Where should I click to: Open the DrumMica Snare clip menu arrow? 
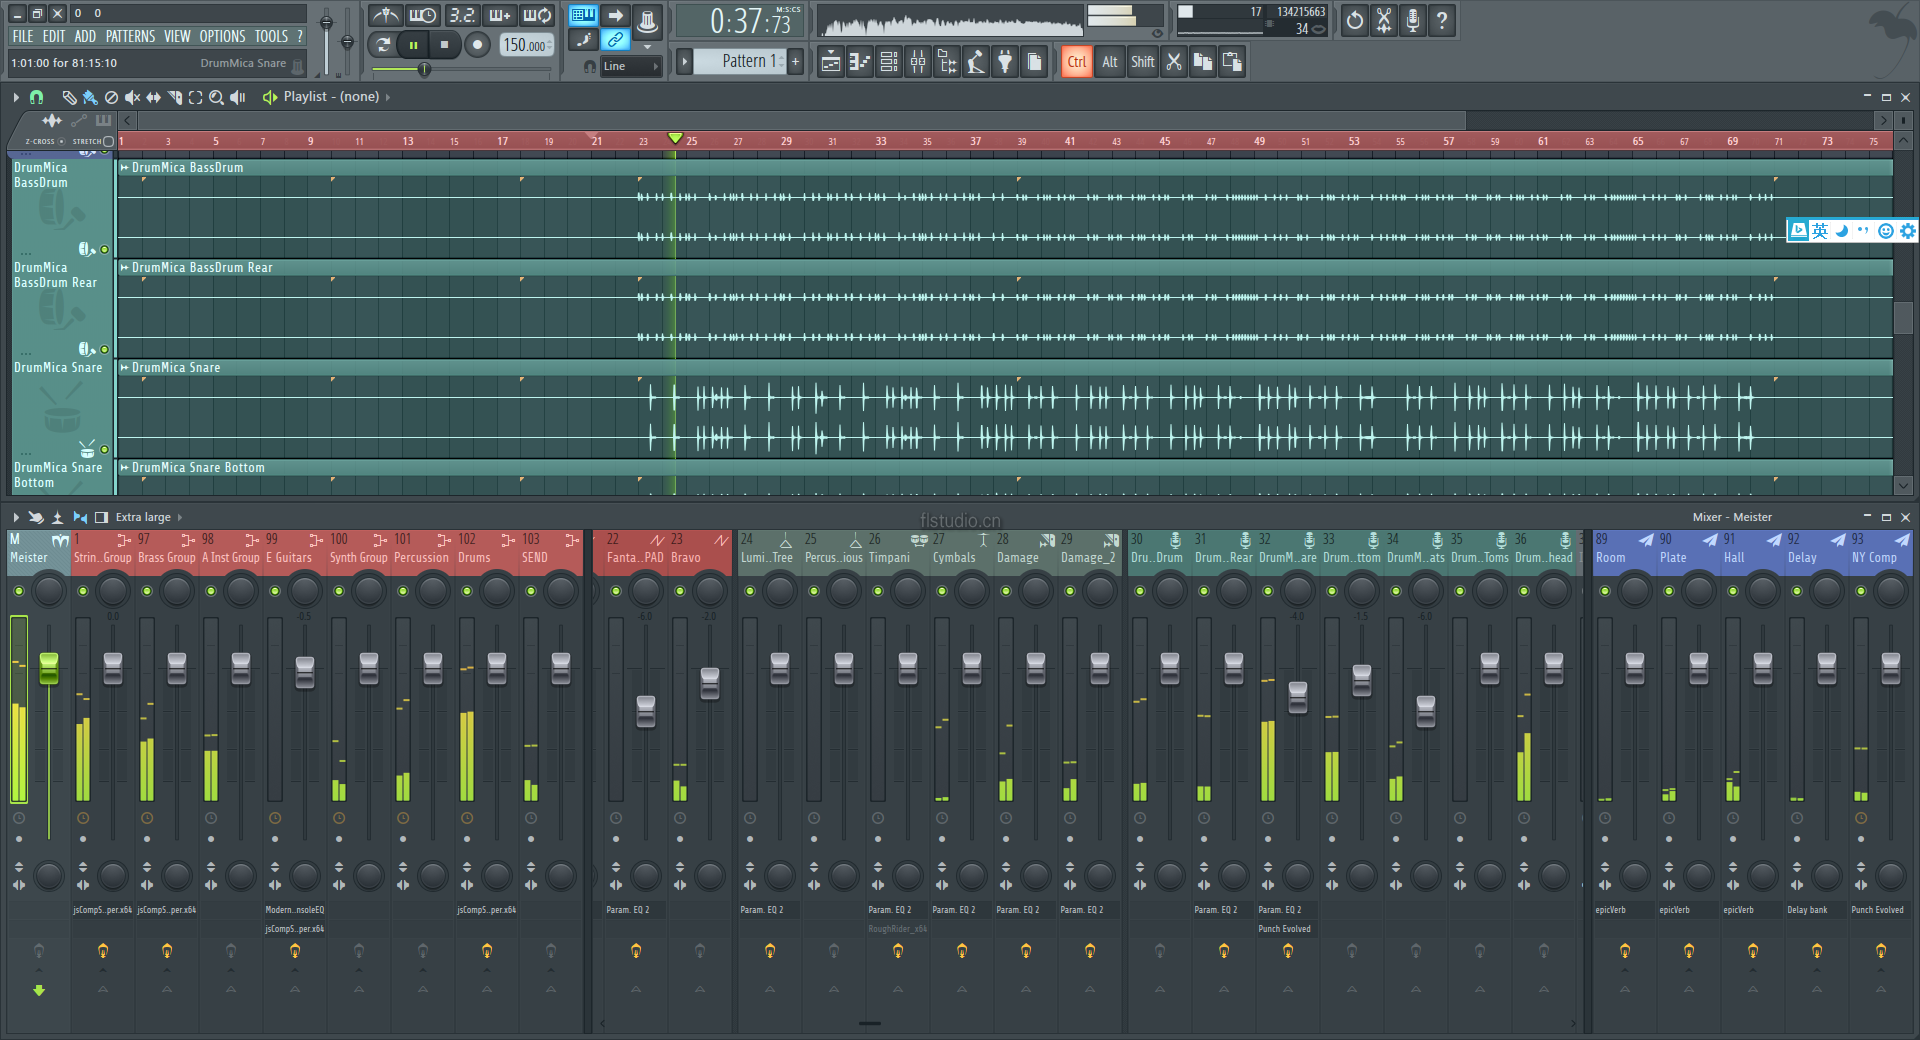125,368
